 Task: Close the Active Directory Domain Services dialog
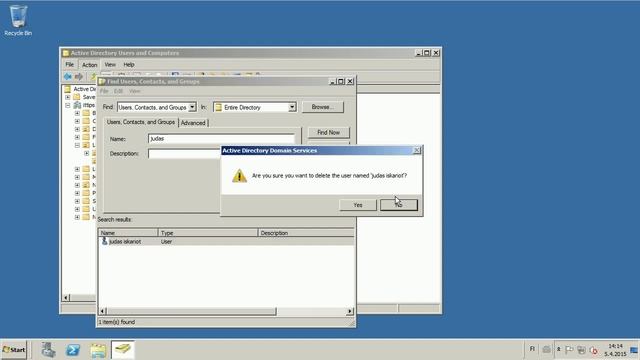[417, 150]
